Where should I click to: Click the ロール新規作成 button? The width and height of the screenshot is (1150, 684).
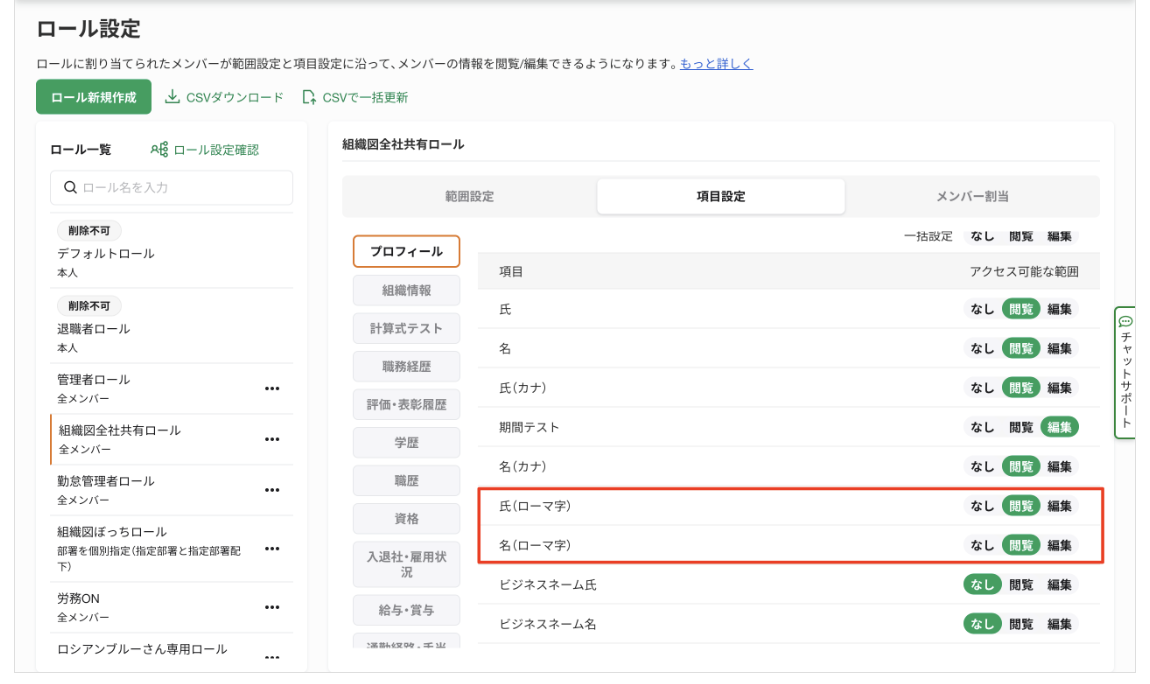point(93,97)
